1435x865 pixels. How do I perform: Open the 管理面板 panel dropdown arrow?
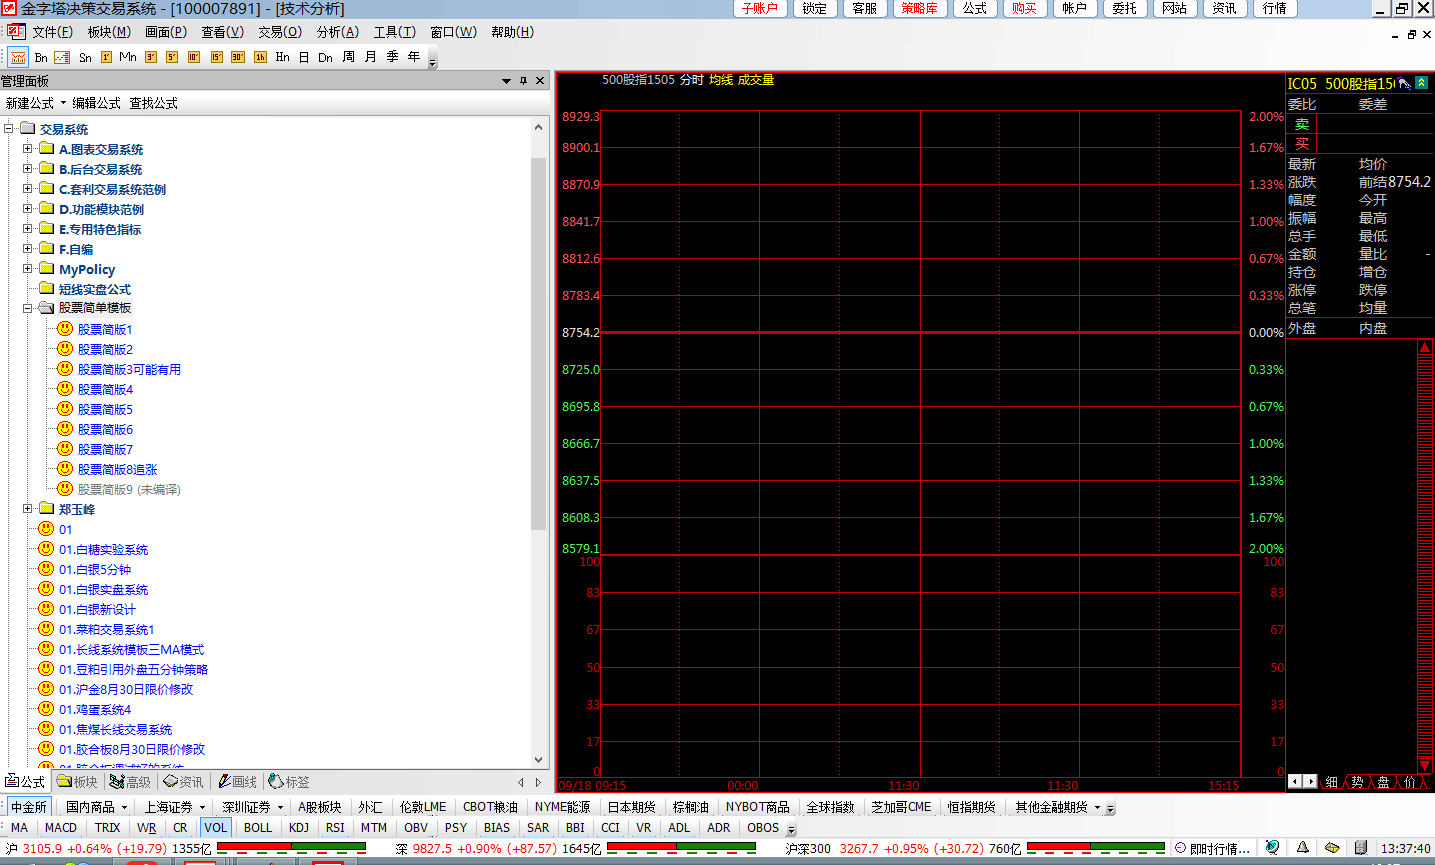[506, 81]
